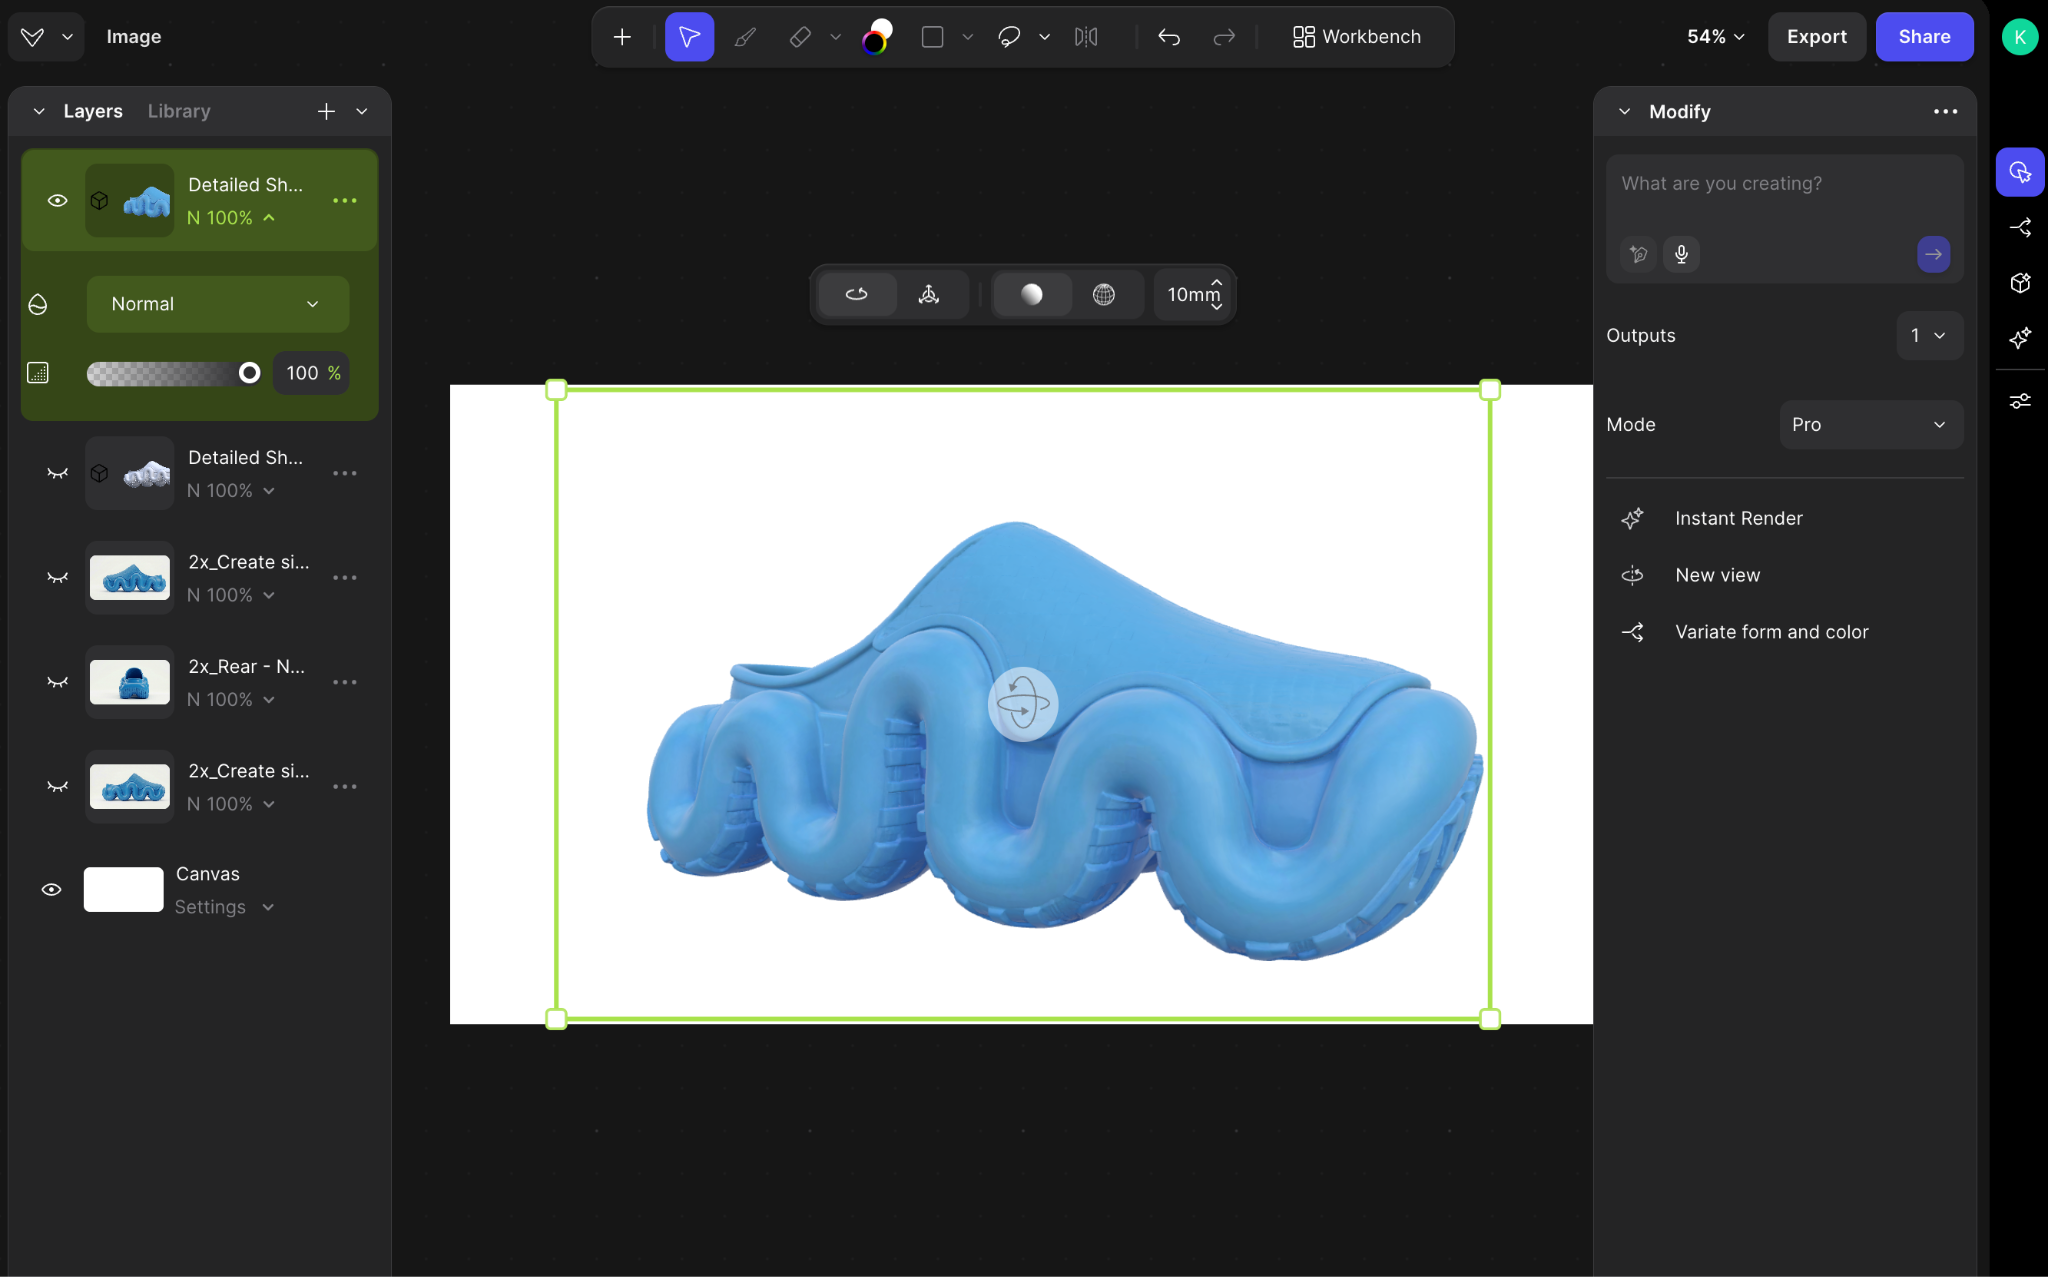Select the Brush tool in top toolbar
Image resolution: width=2048 pixels, height=1277 pixels.
(x=745, y=37)
